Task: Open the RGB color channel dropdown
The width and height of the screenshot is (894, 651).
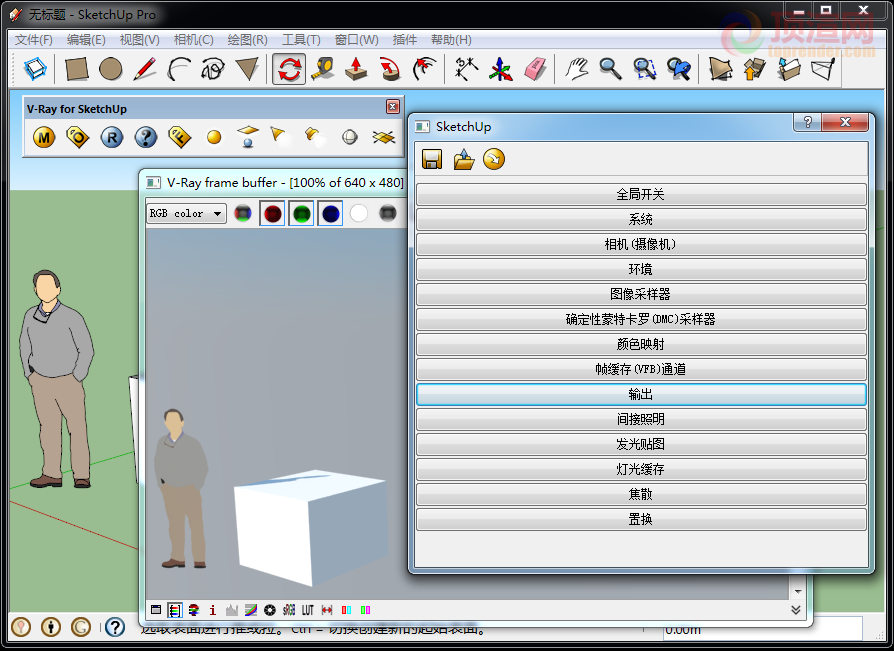Action: click(x=186, y=214)
